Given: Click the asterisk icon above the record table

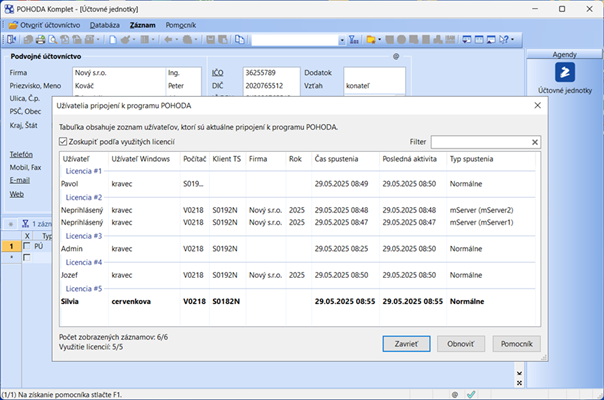Looking at the screenshot, I should 11,224.
